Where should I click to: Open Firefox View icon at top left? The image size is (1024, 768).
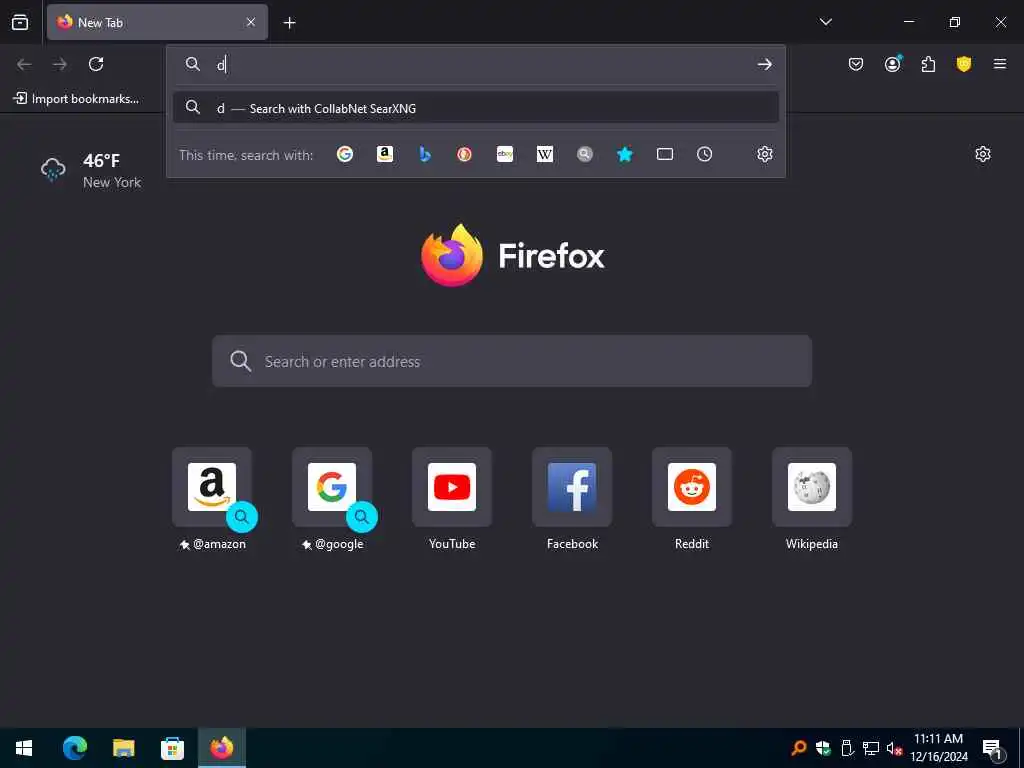[x=20, y=22]
